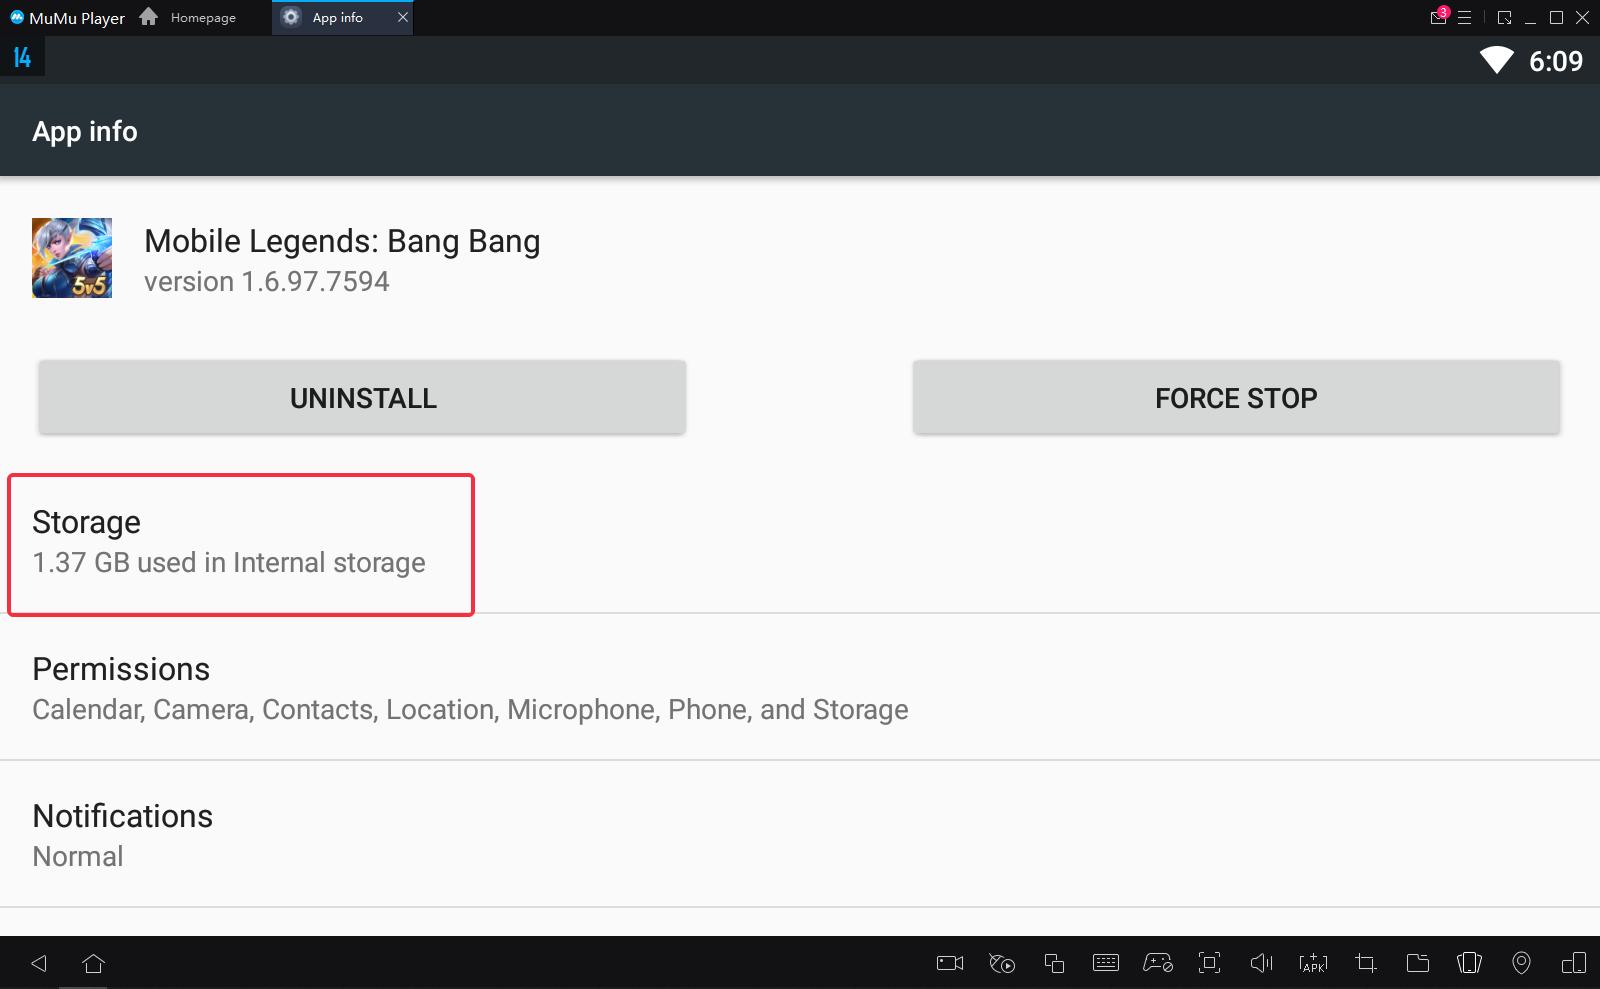
Task: Adjust volume using the speaker icon
Action: point(1262,963)
